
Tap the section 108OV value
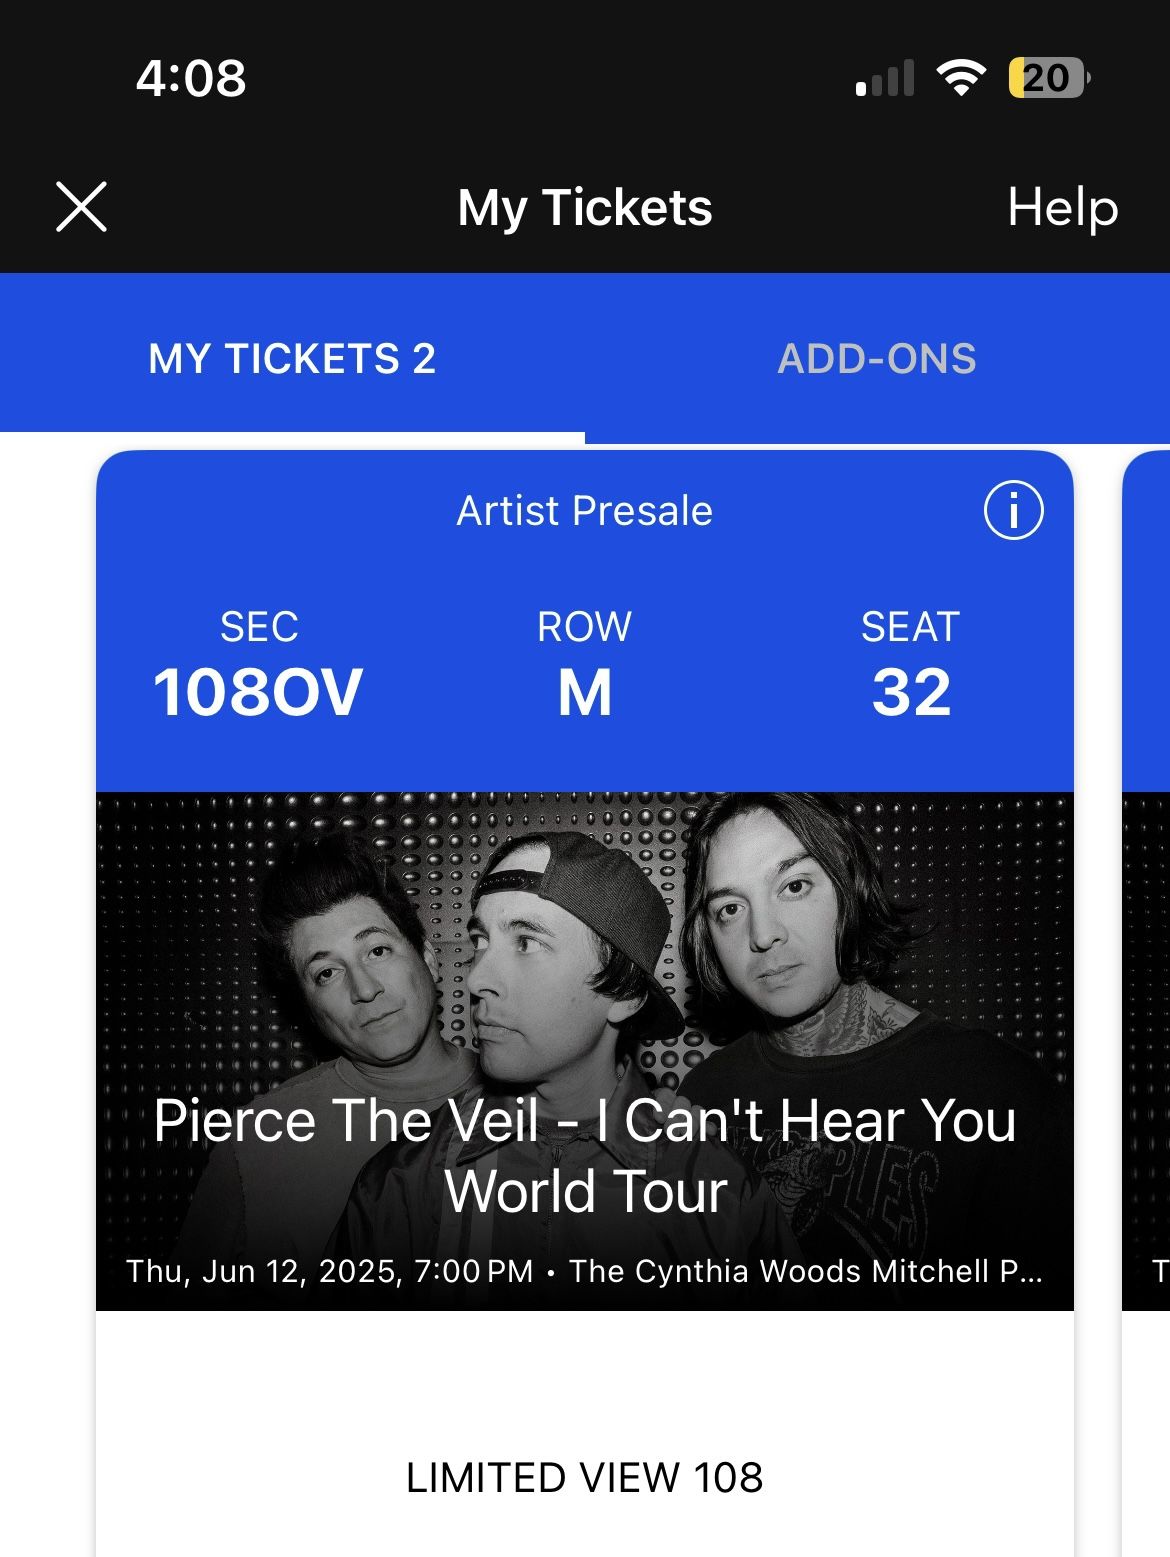[x=258, y=692]
